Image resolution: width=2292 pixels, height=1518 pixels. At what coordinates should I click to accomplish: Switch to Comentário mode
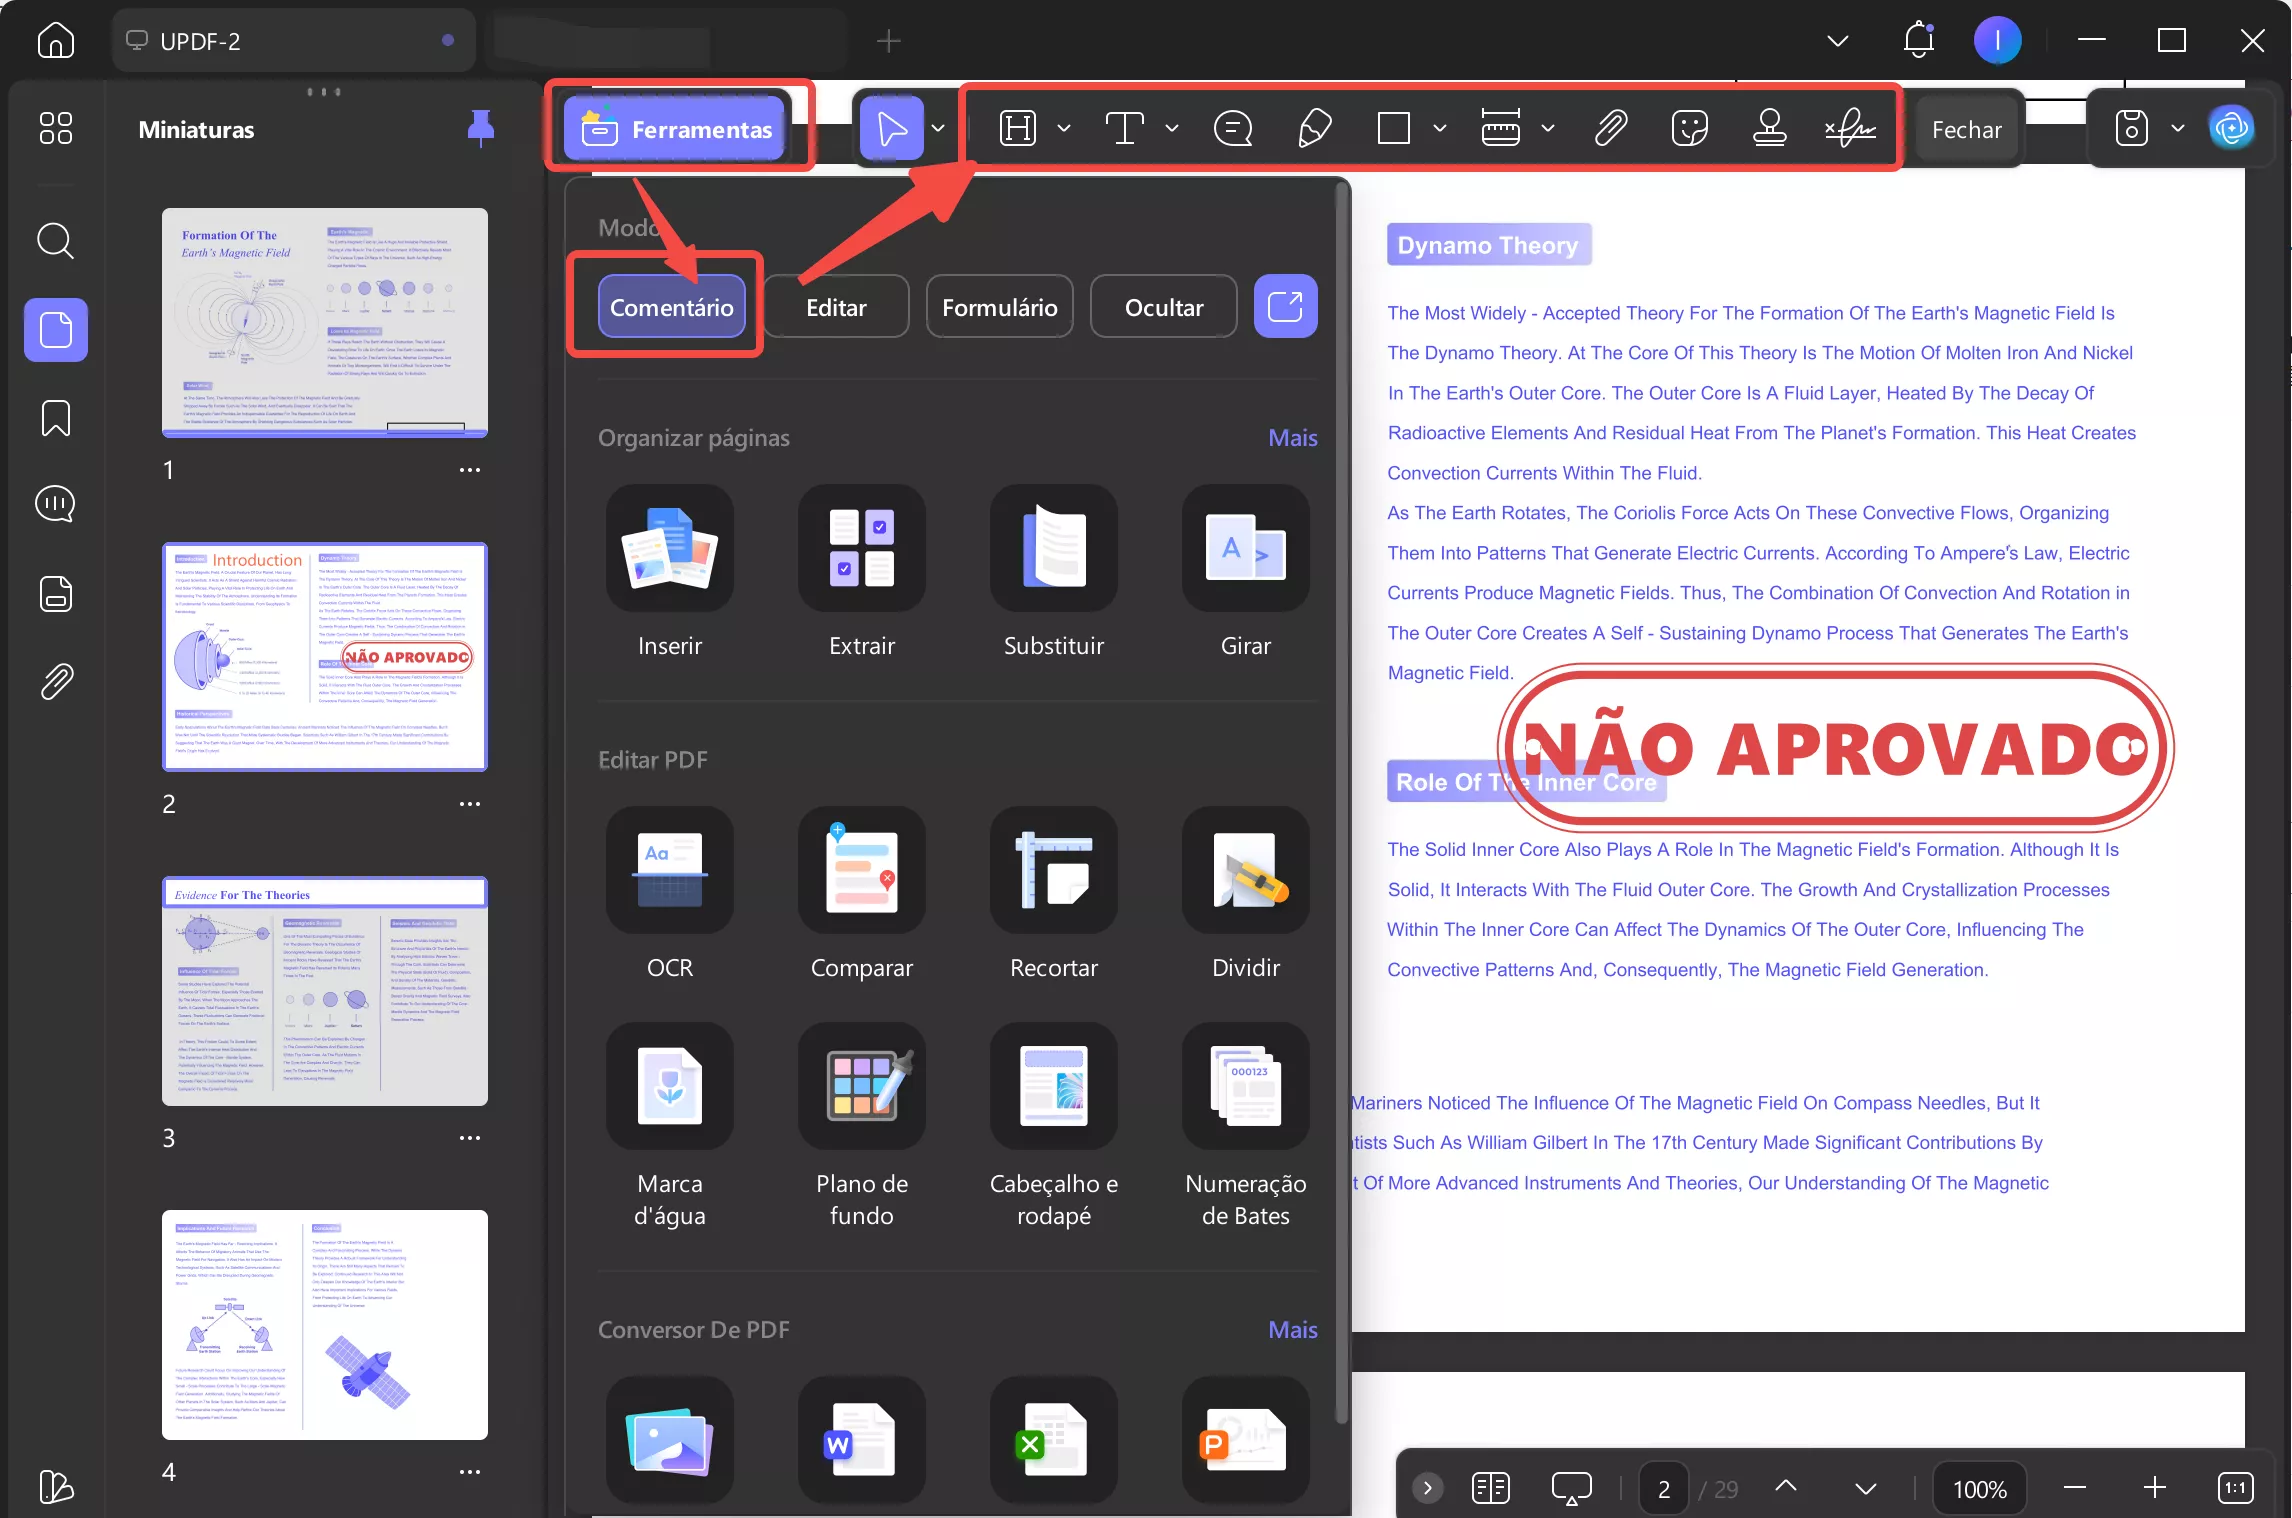click(671, 307)
